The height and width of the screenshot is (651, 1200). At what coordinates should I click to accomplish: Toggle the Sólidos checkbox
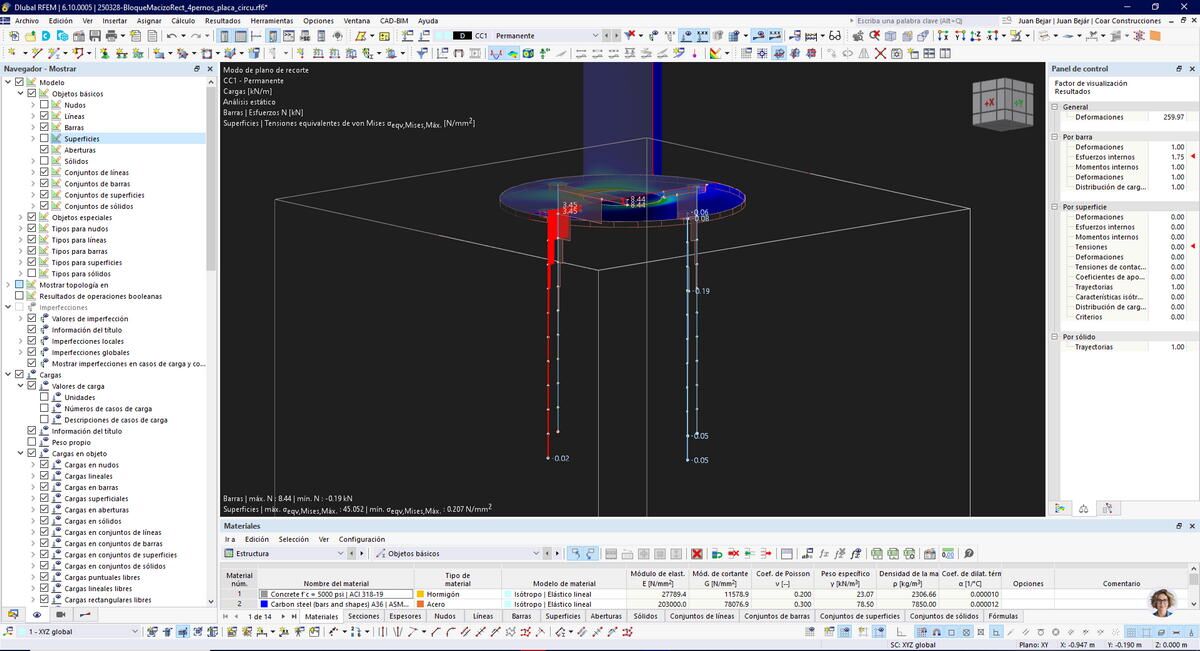coord(44,161)
